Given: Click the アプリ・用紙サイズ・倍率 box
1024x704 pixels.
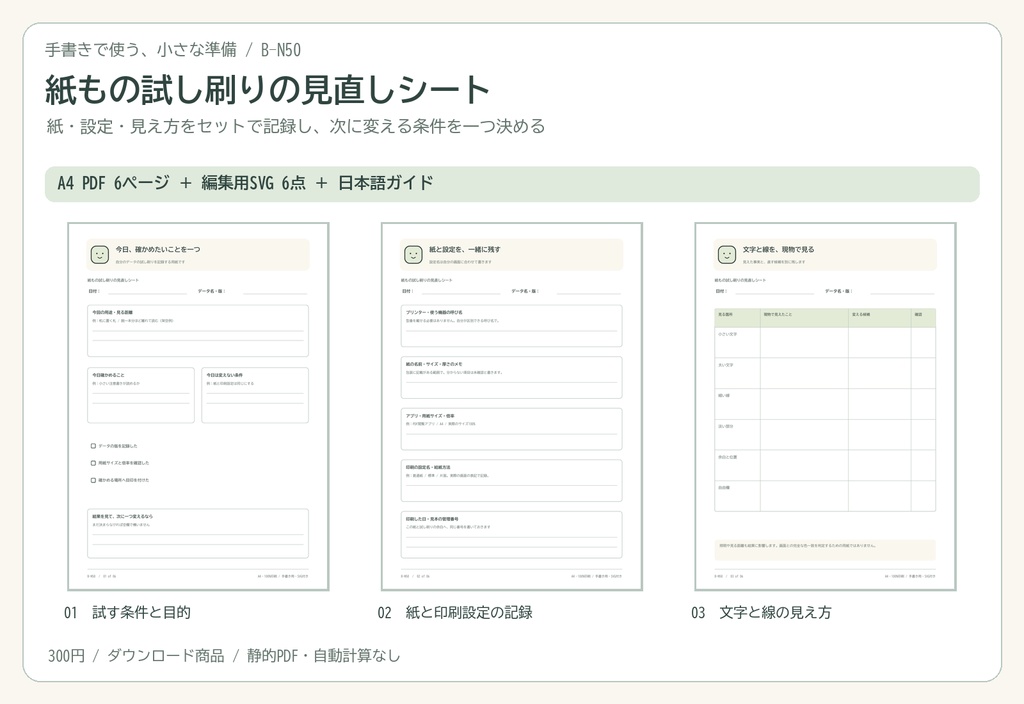Looking at the screenshot, I should click(511, 429).
